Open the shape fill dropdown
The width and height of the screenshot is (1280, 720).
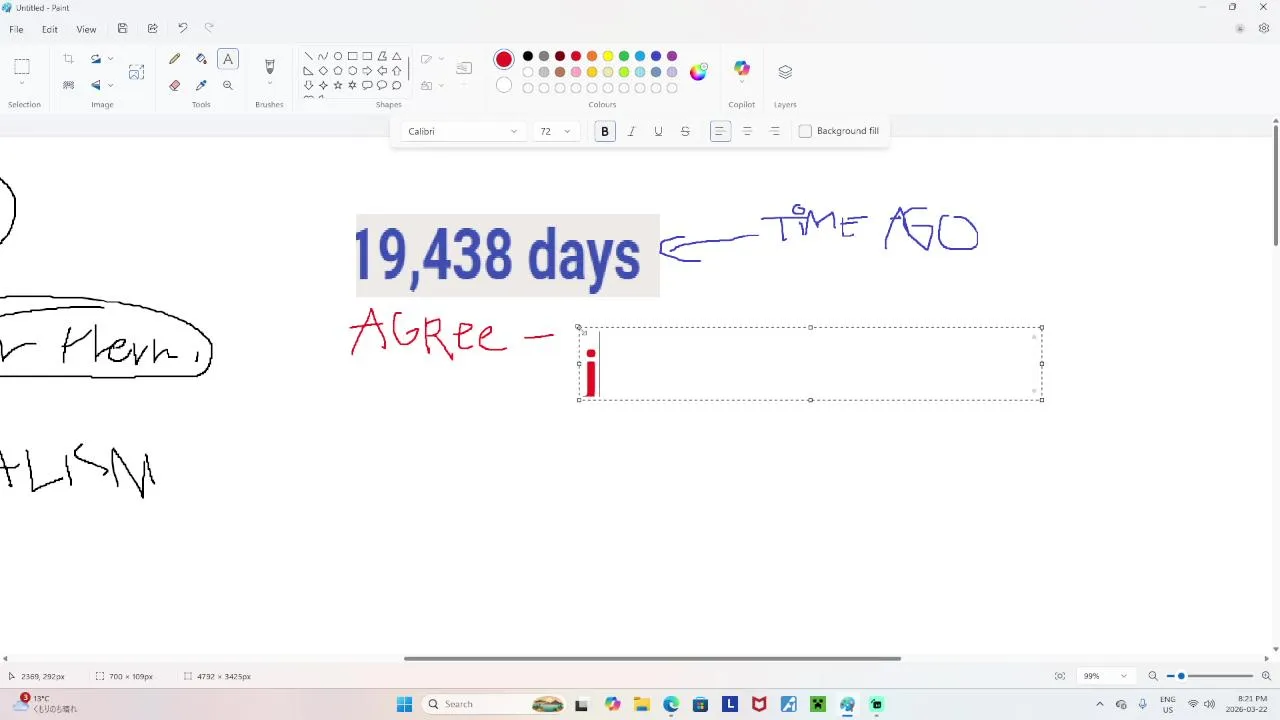click(x=432, y=86)
